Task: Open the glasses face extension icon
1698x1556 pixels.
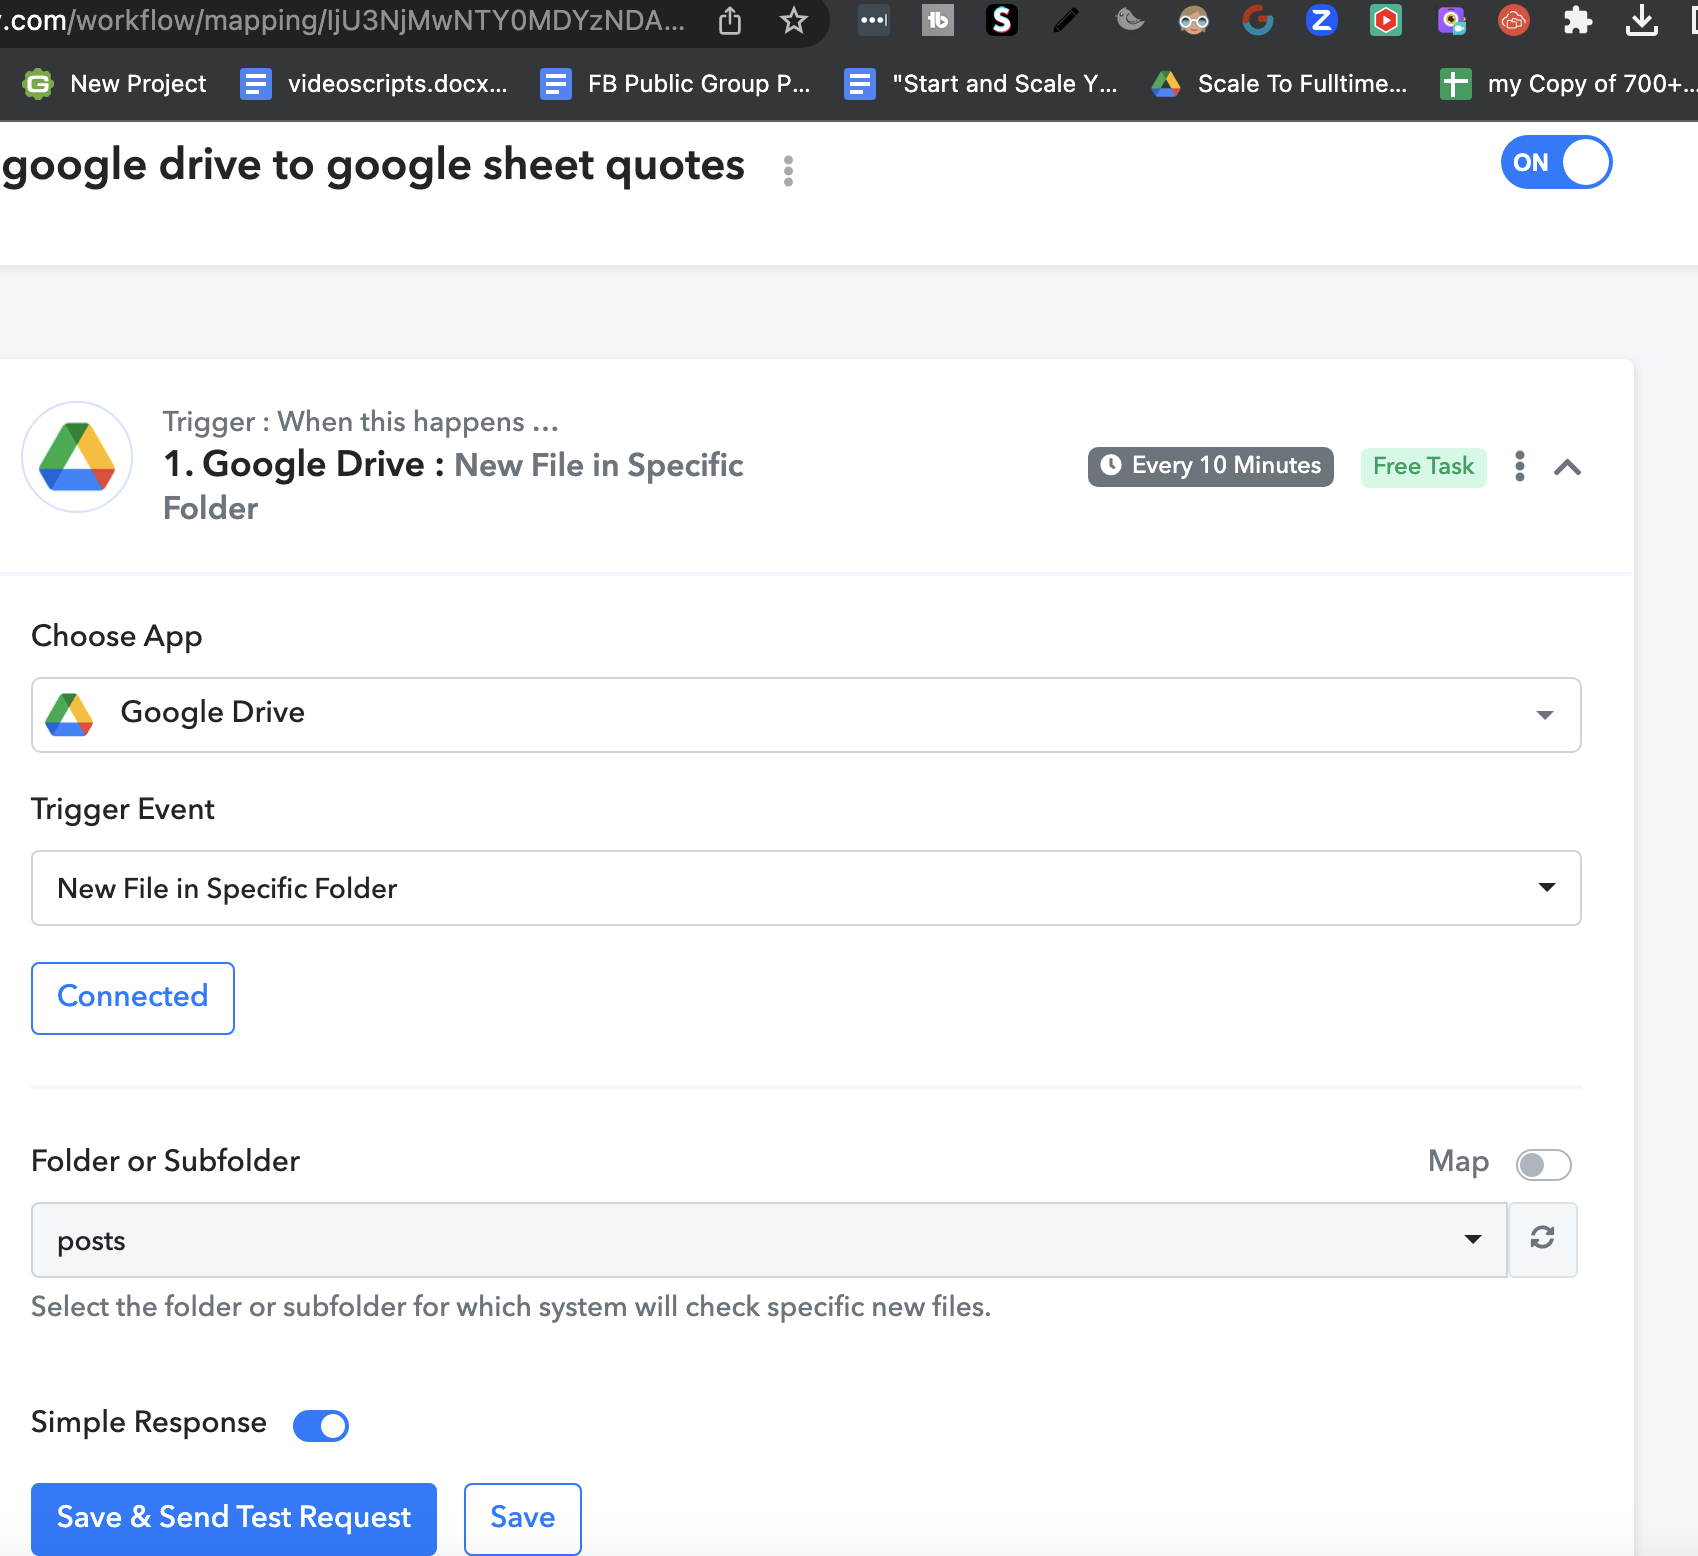Action: click(x=1194, y=20)
